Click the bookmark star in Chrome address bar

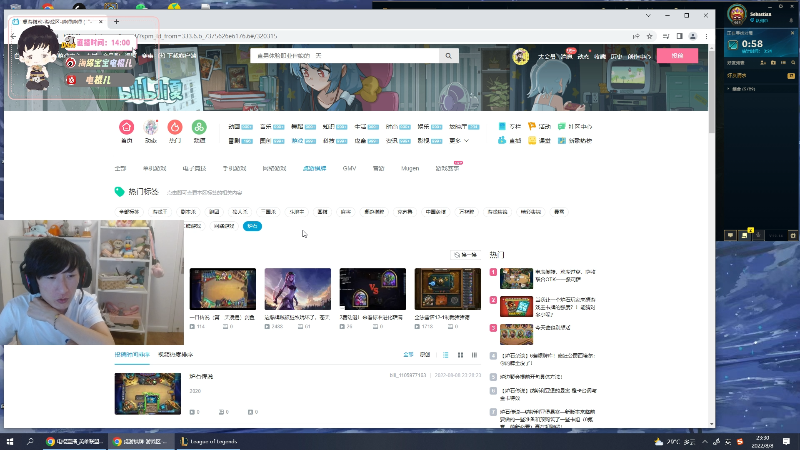[x=649, y=36]
